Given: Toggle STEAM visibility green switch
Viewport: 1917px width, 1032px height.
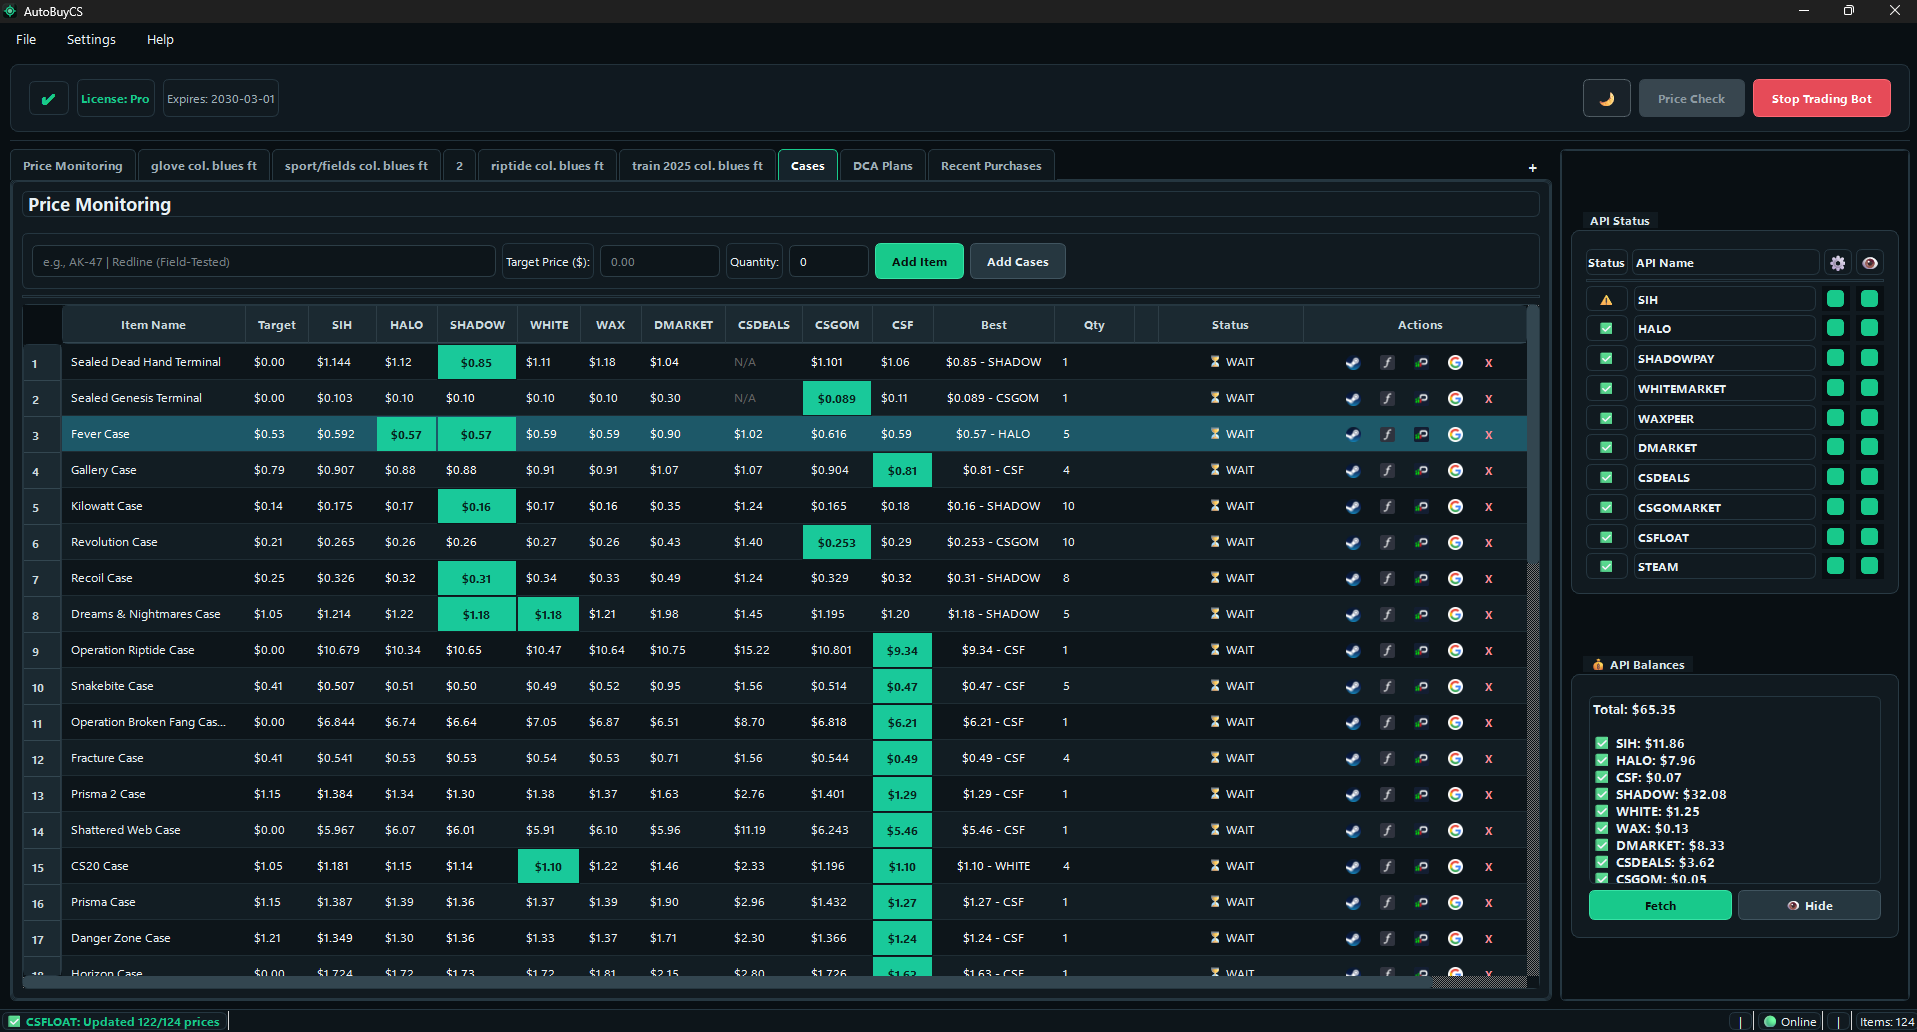Looking at the screenshot, I should coord(1869,566).
